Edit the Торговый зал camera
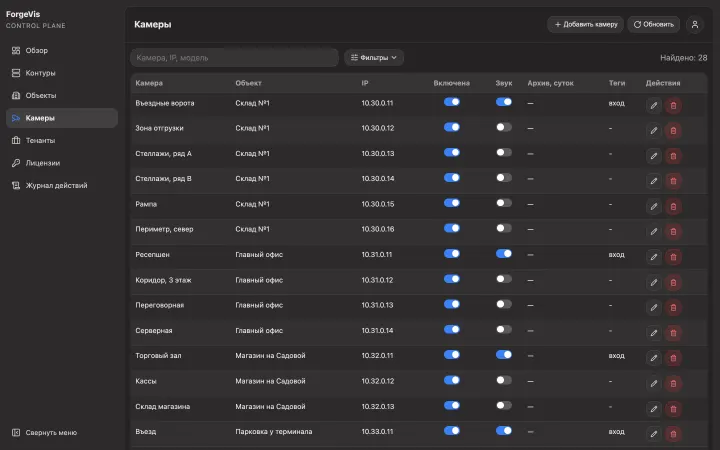Viewport: 720px width, 450px height. tap(653, 358)
